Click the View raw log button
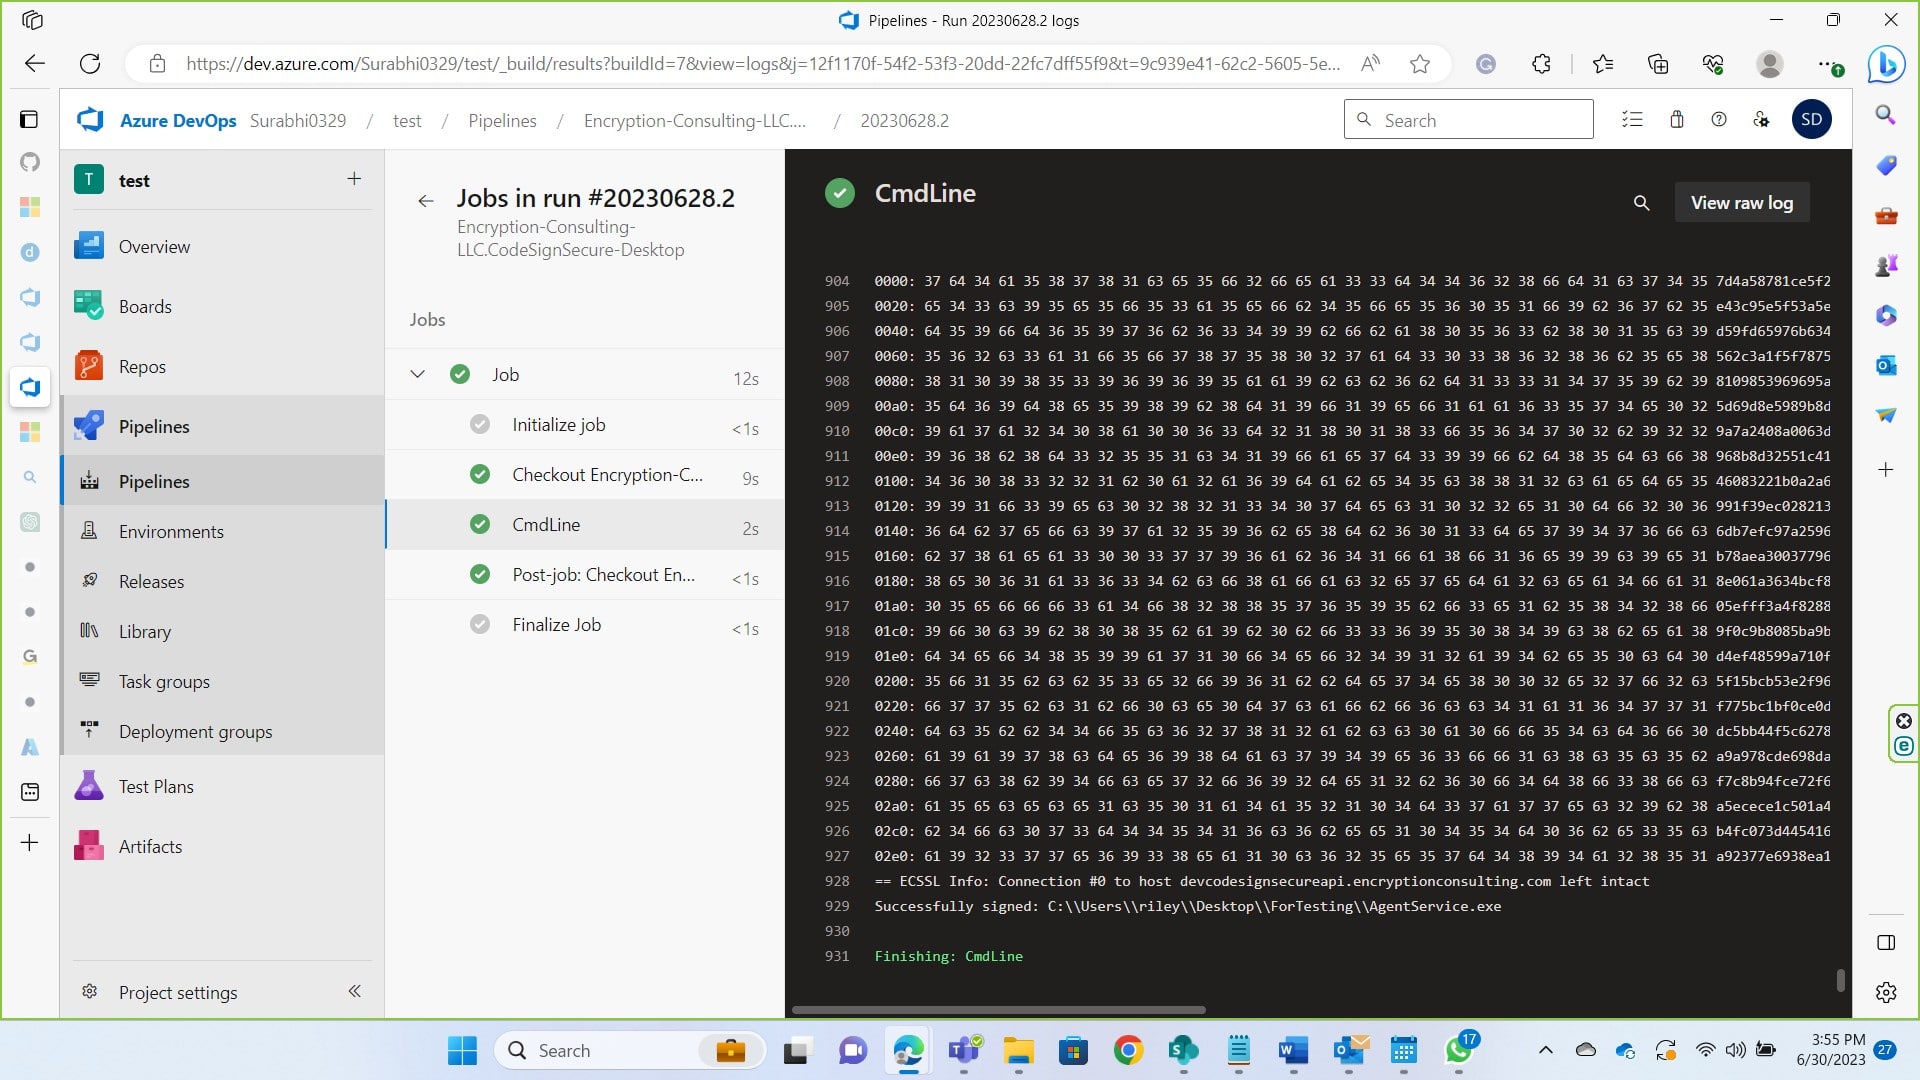This screenshot has width=1920, height=1080. pyautogui.click(x=1741, y=203)
